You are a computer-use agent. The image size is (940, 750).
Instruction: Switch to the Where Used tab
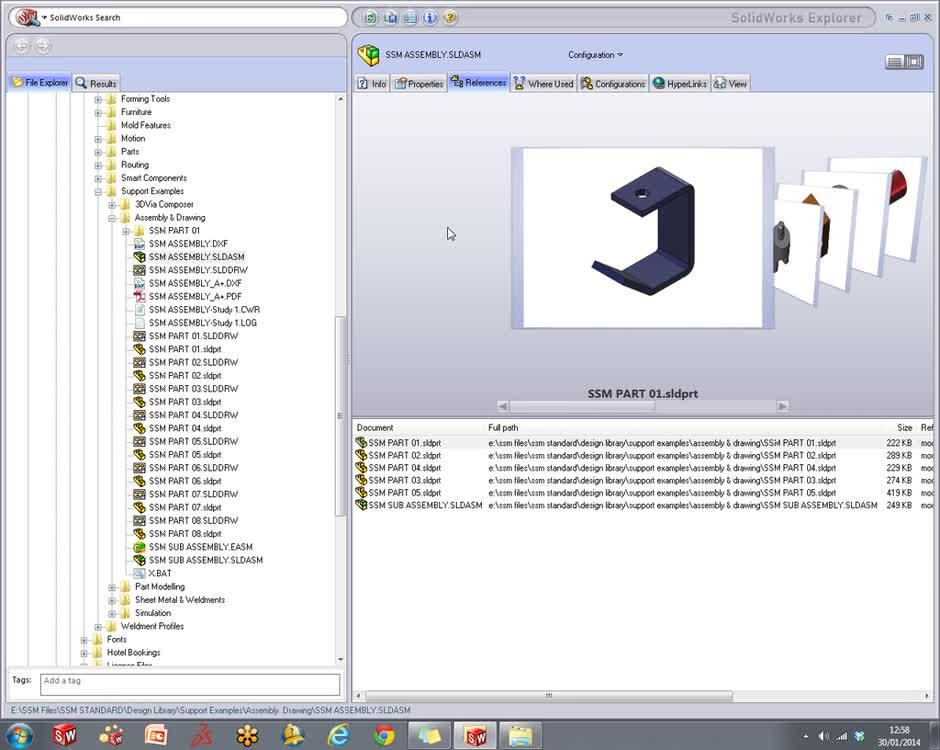(x=543, y=83)
